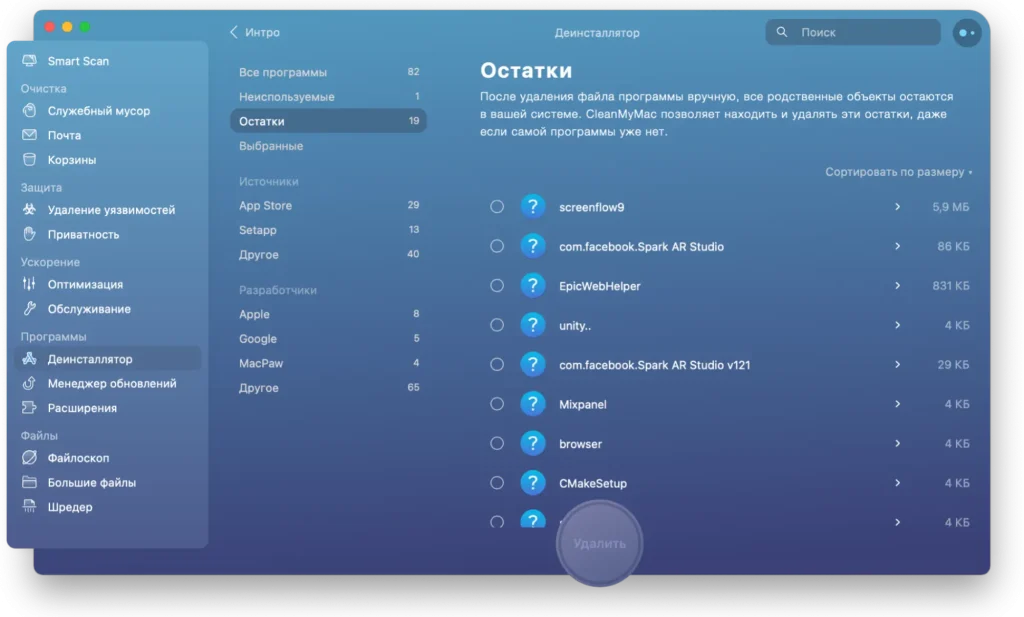The image size is (1024, 617).
Task: Open Приватность hand icon in sidebar
Action: pos(29,235)
